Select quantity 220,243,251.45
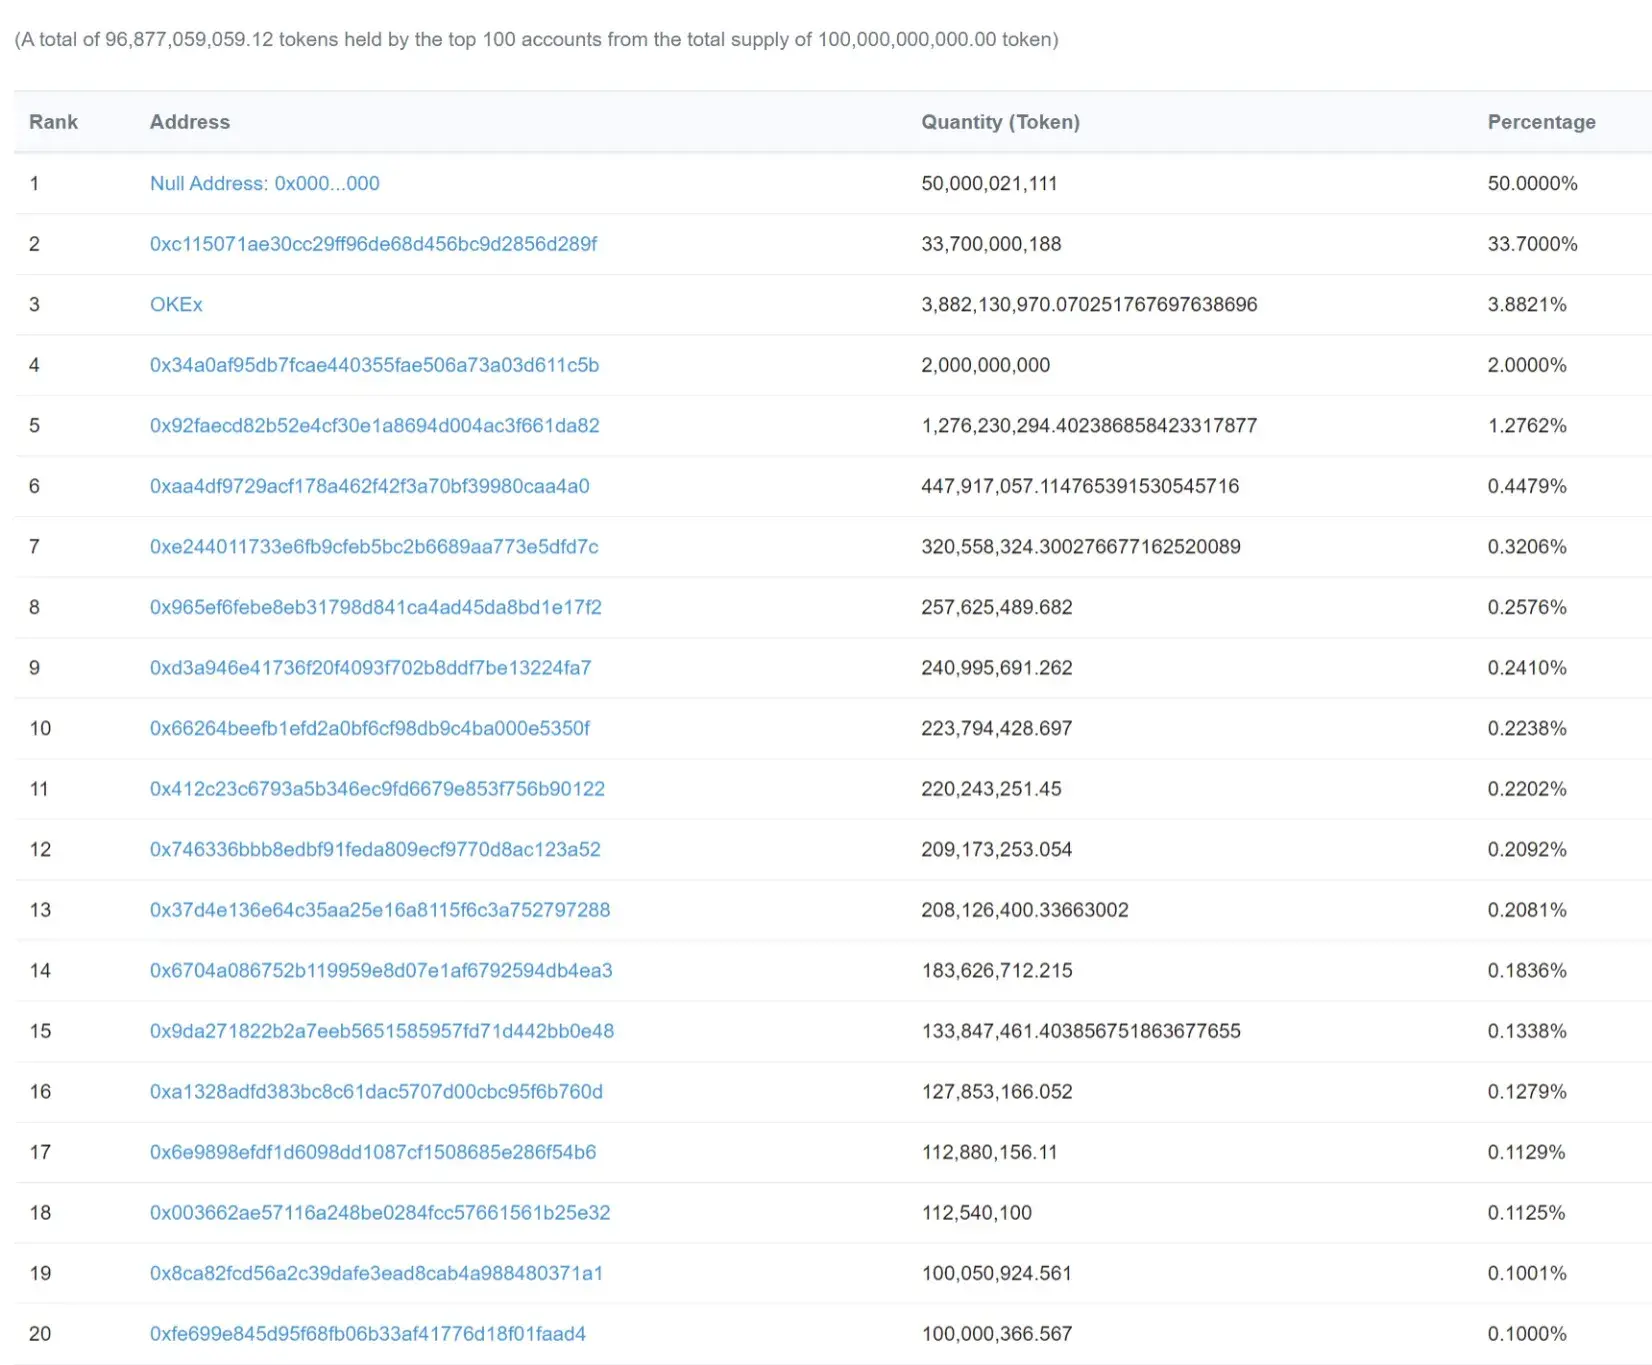Viewport: 1652px width, 1365px height. click(x=991, y=788)
